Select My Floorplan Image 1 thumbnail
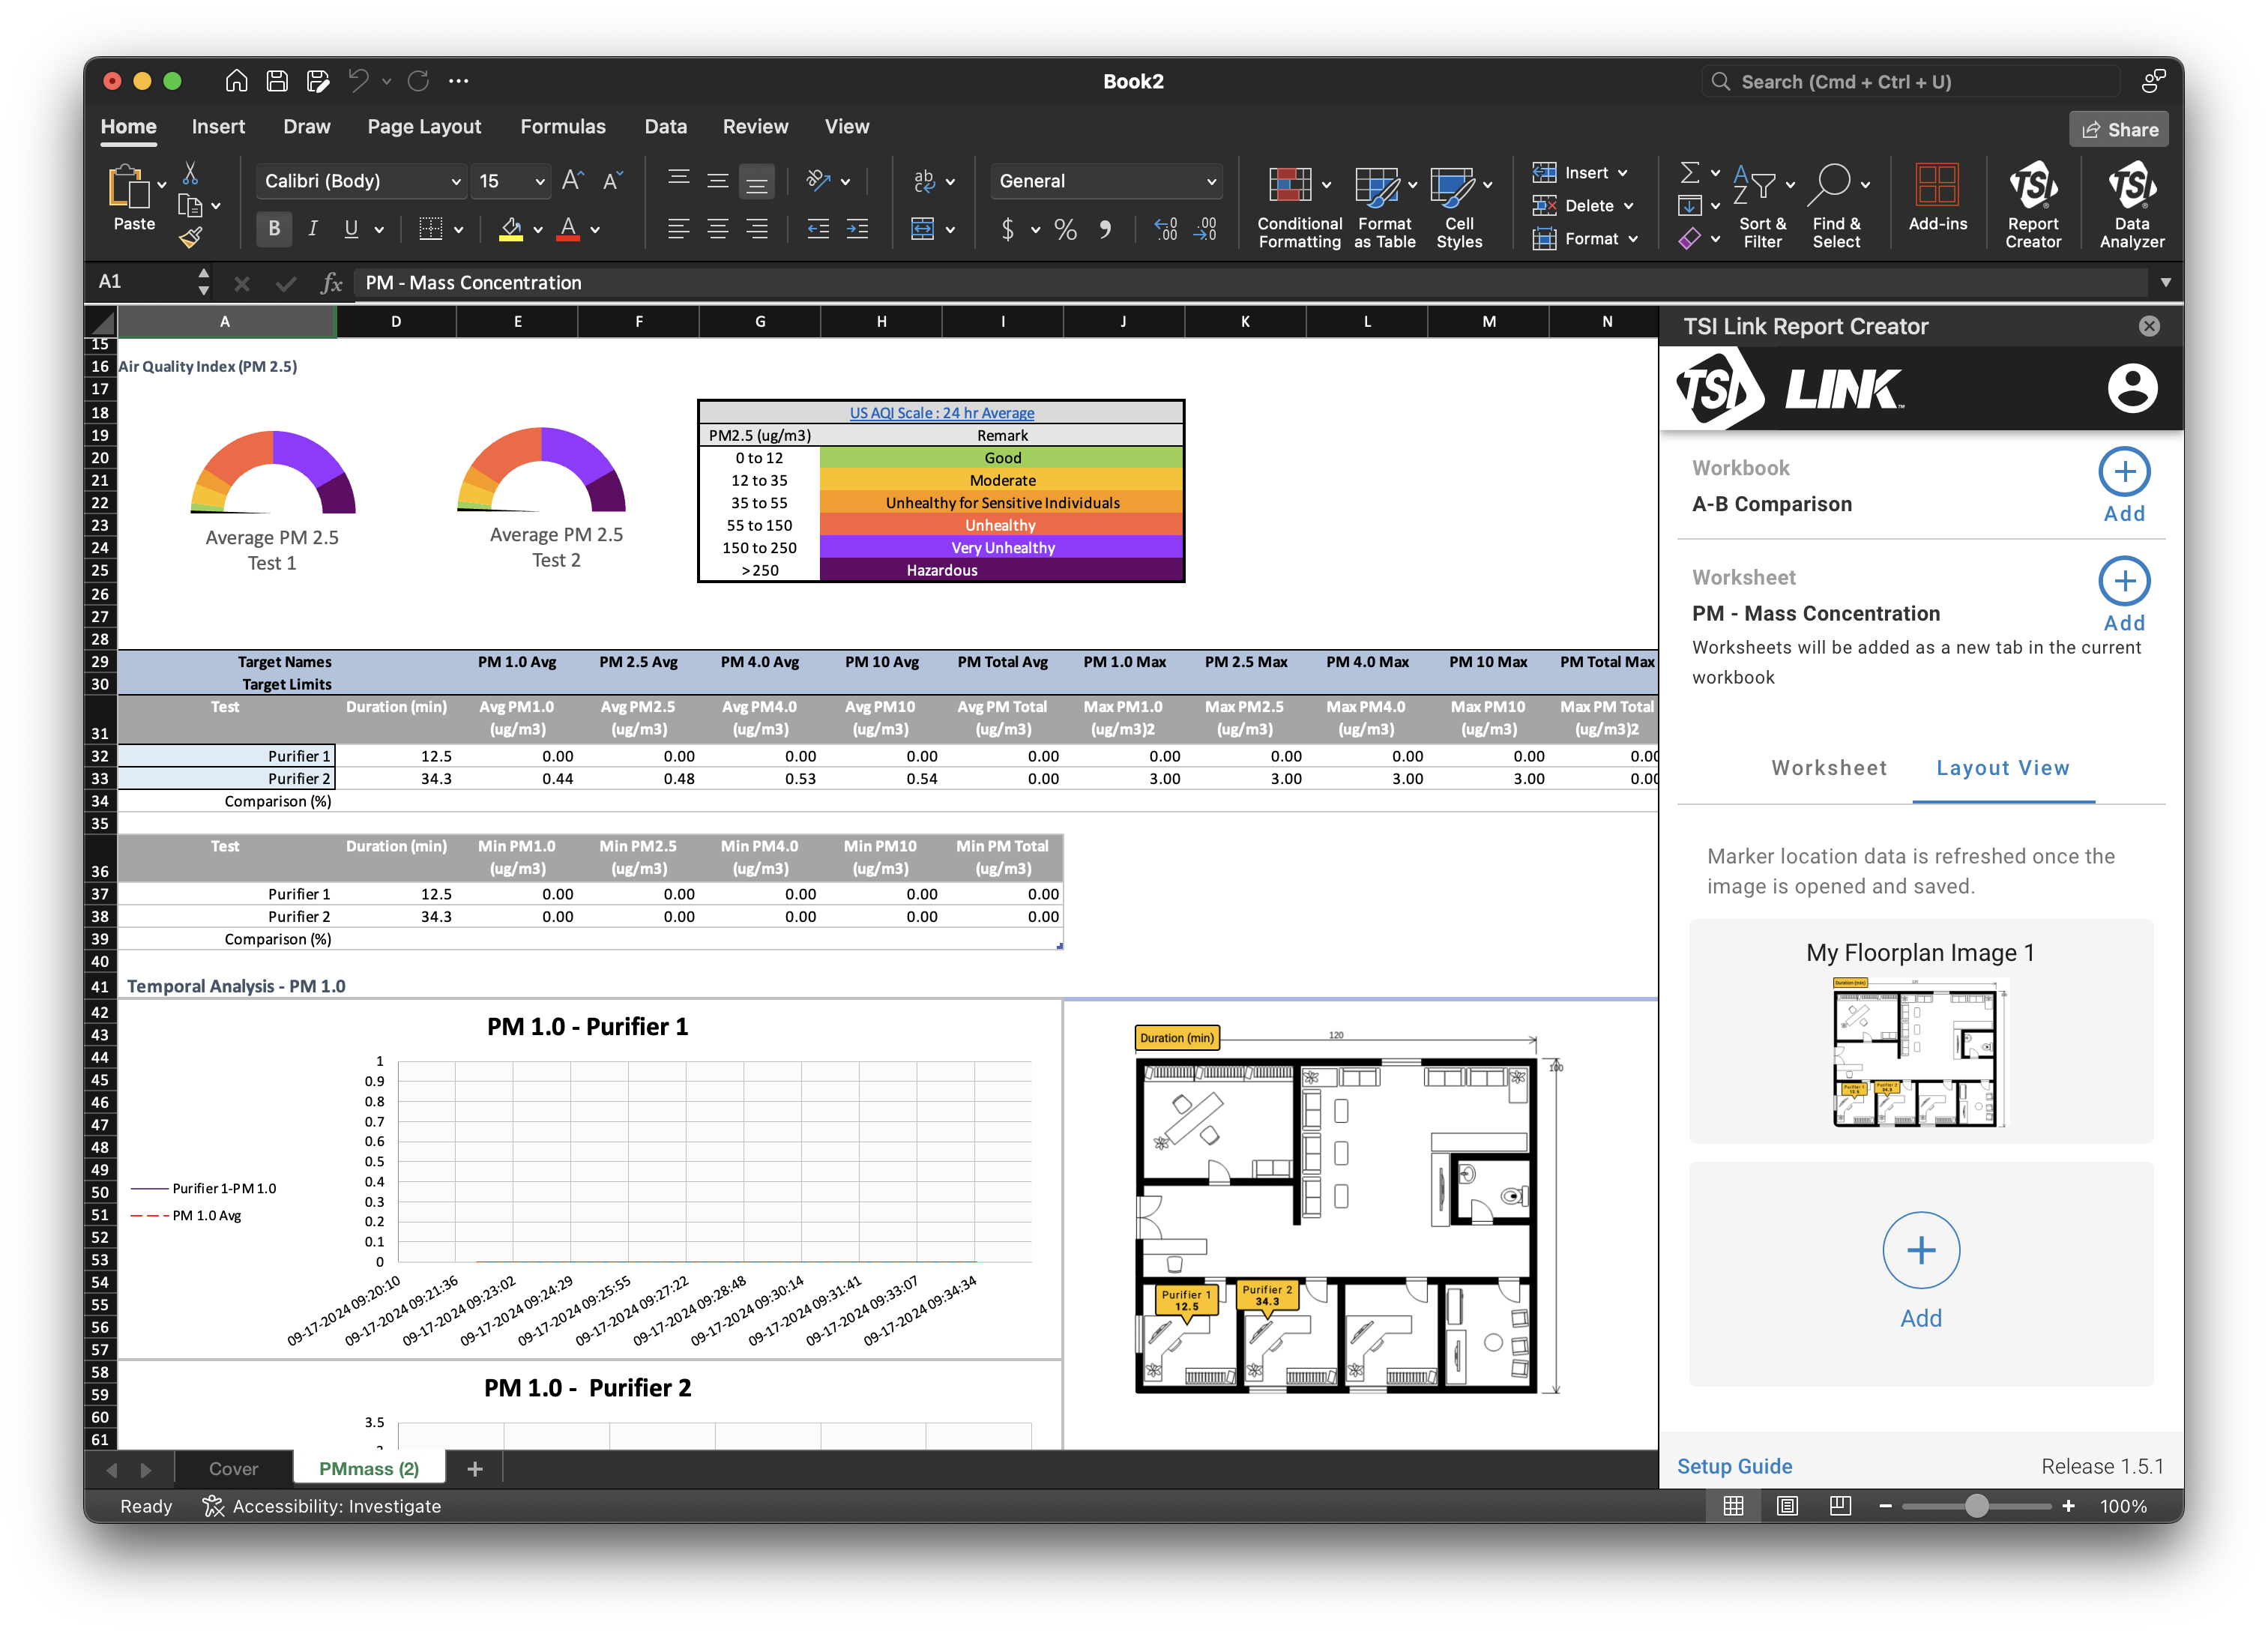Viewport: 2268px width, 1634px height. pyautogui.click(x=1919, y=1052)
